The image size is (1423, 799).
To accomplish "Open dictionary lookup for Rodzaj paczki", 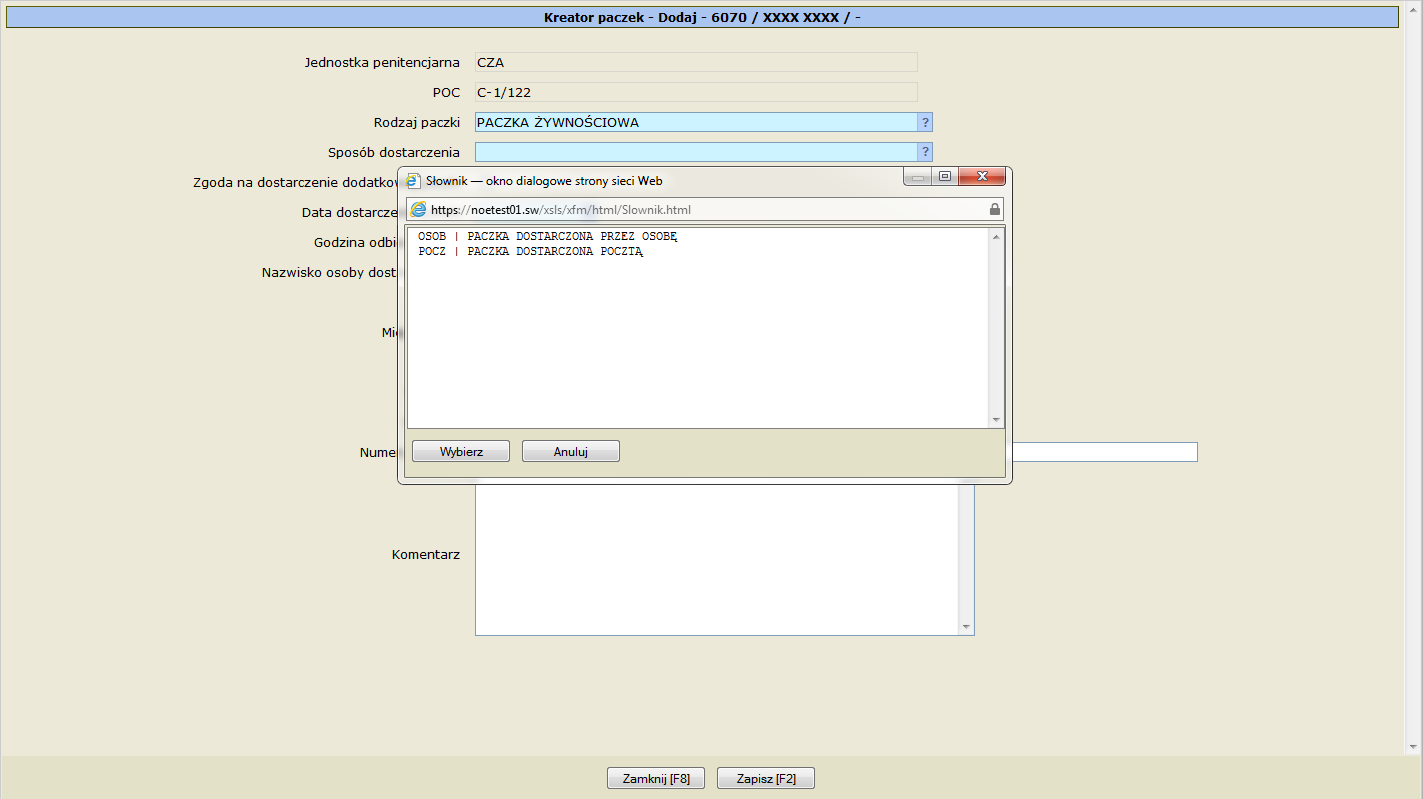I will (925, 122).
